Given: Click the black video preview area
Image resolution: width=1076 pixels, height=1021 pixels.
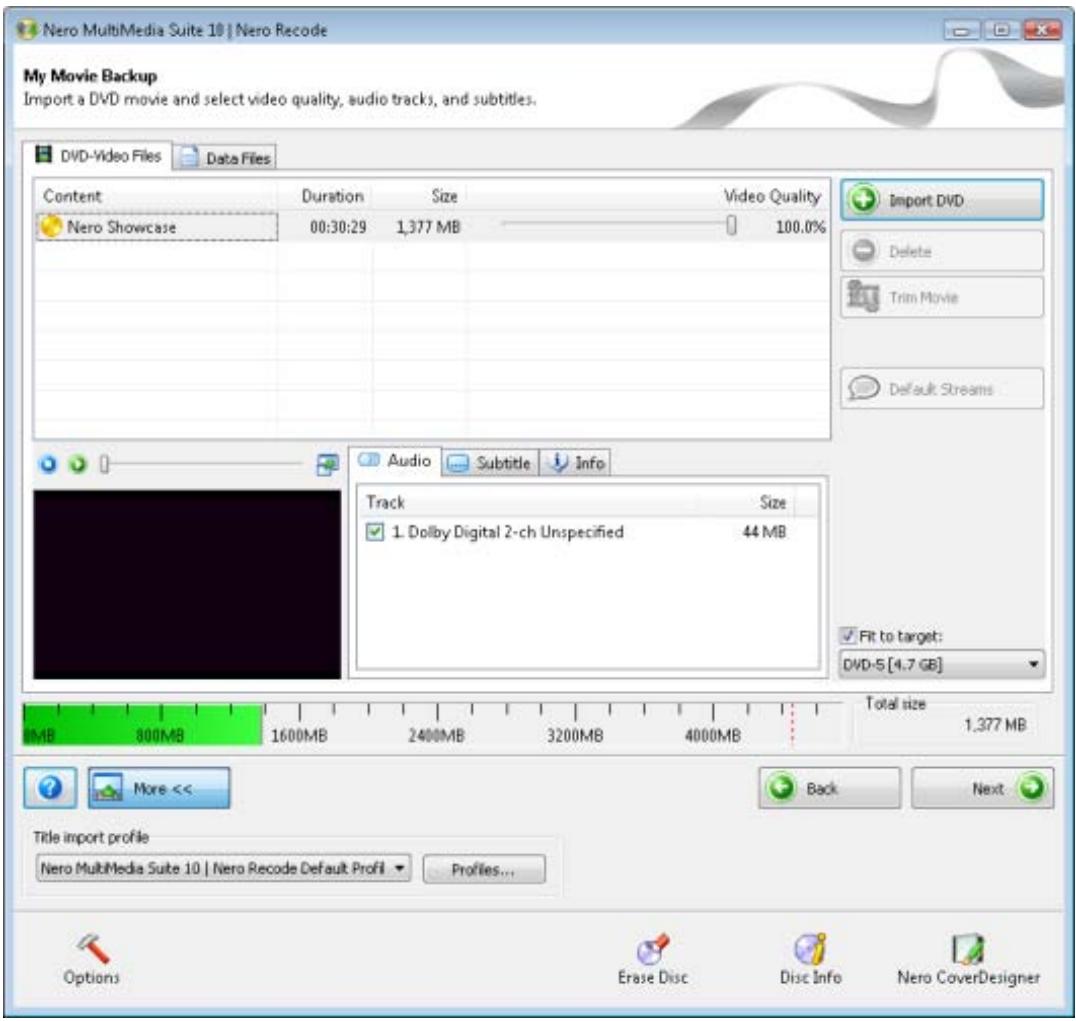Looking at the screenshot, I should tap(187, 584).
